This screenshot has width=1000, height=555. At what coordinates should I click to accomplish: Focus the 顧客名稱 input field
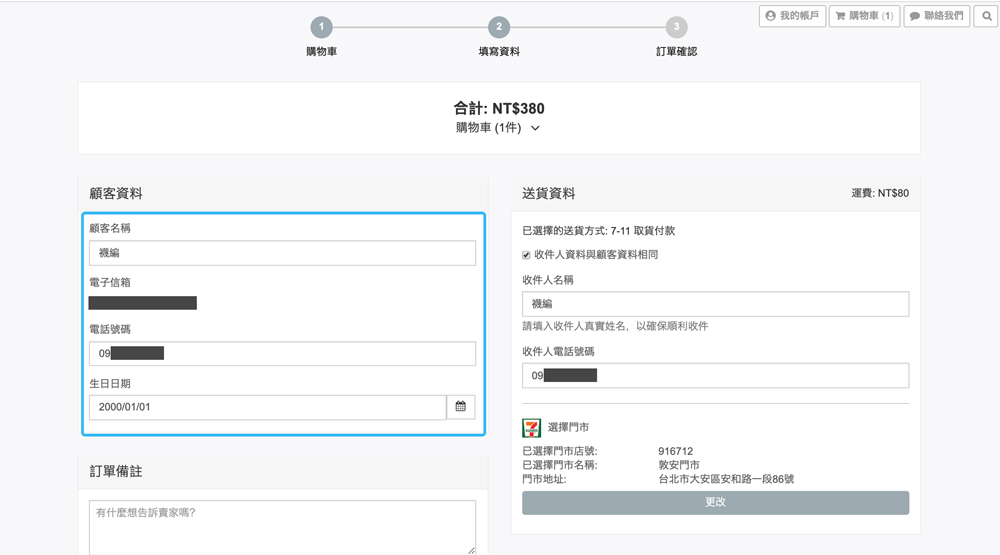(283, 253)
